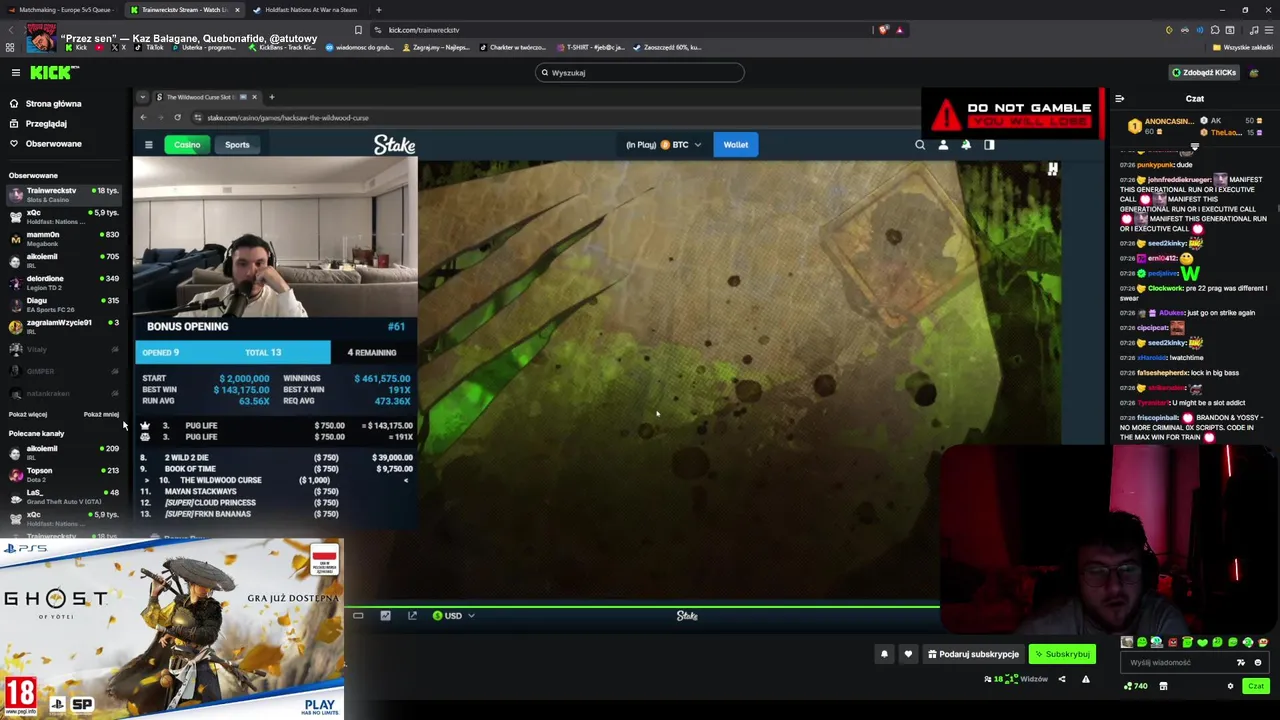Open Strona główna in sidebar
1280x720 pixels.
(53, 103)
